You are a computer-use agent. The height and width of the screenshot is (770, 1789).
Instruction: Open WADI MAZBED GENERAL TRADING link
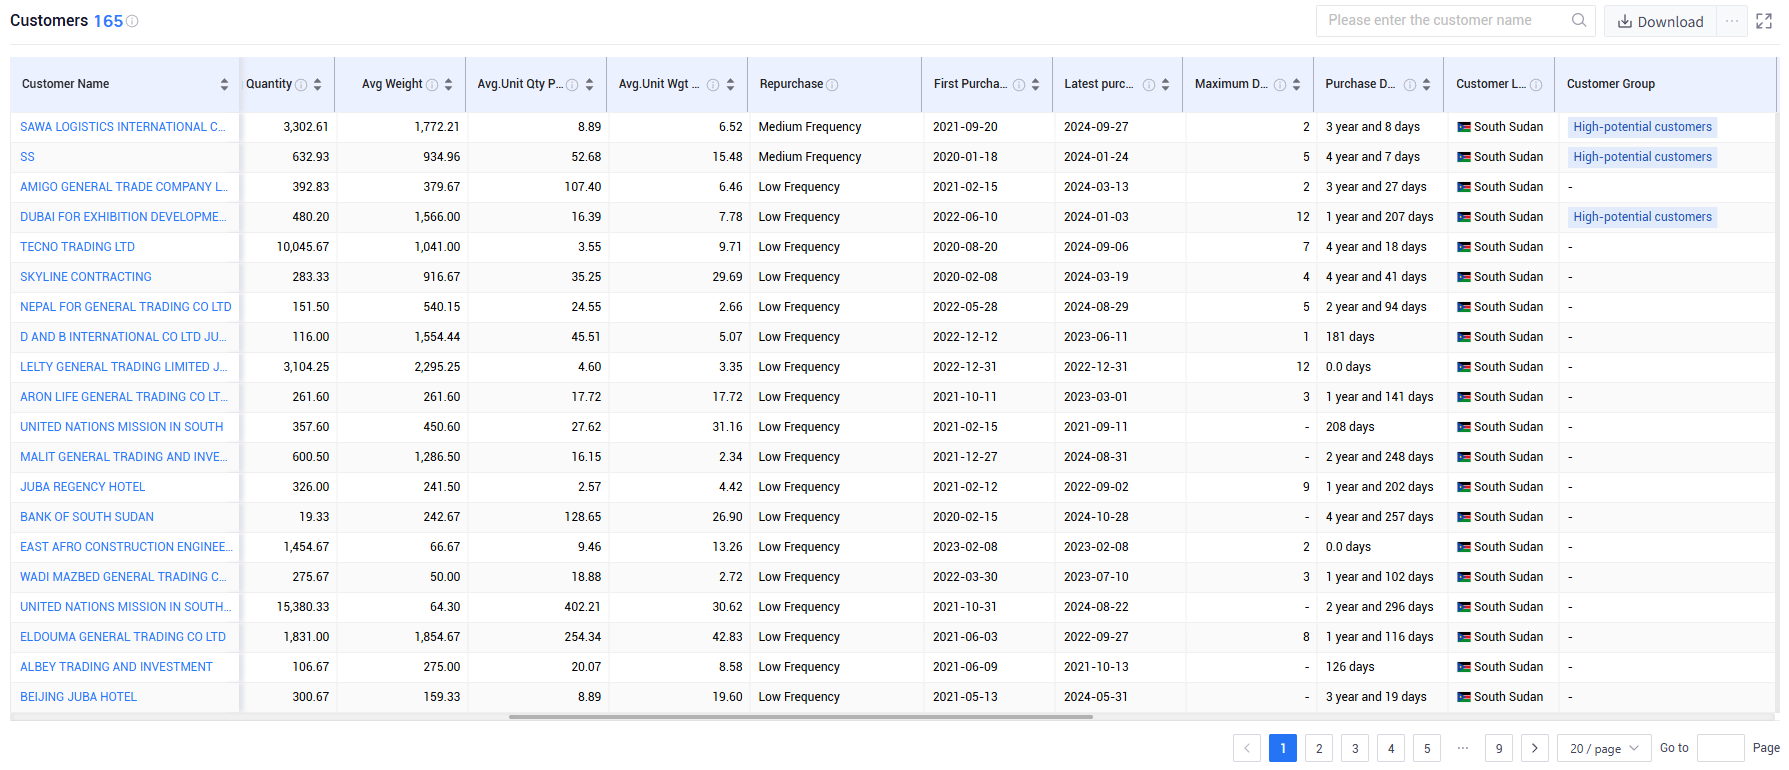(123, 577)
